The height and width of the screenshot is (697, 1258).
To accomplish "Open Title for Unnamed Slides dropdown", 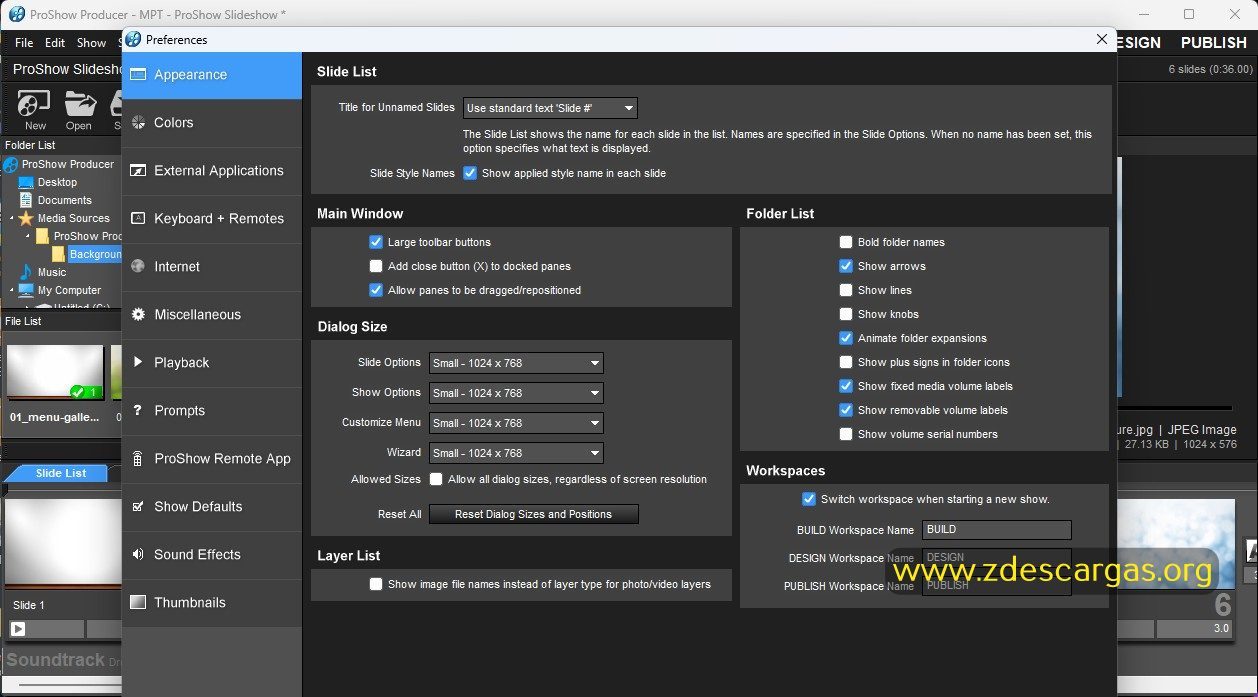I will point(550,108).
